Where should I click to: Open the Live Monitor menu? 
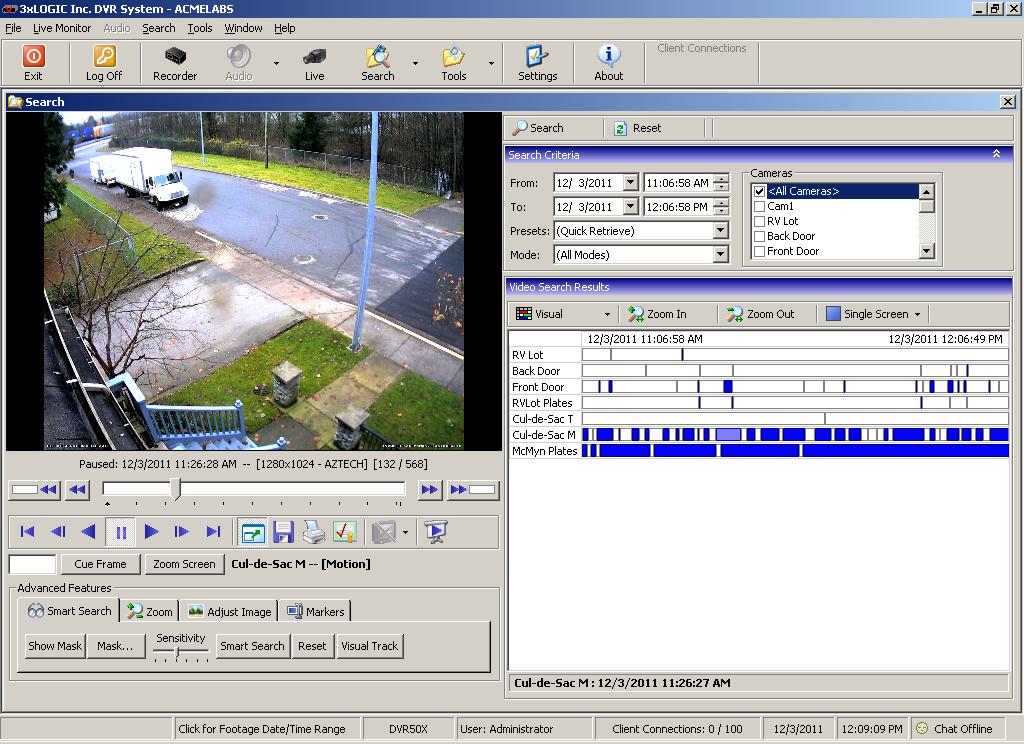(x=62, y=28)
